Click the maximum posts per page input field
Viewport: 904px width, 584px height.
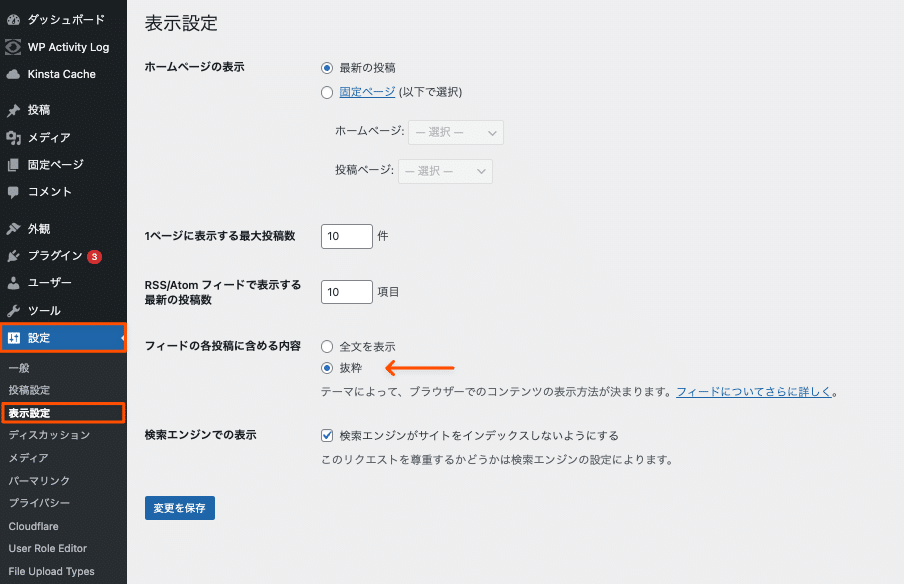coord(346,236)
